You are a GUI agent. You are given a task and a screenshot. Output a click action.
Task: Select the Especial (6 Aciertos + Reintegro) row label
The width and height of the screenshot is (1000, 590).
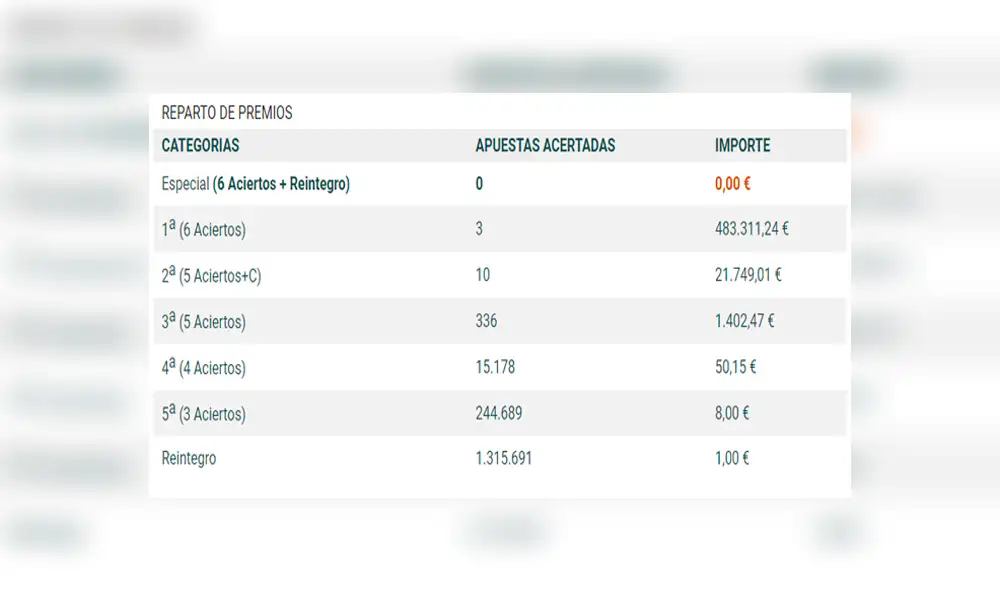pos(255,184)
